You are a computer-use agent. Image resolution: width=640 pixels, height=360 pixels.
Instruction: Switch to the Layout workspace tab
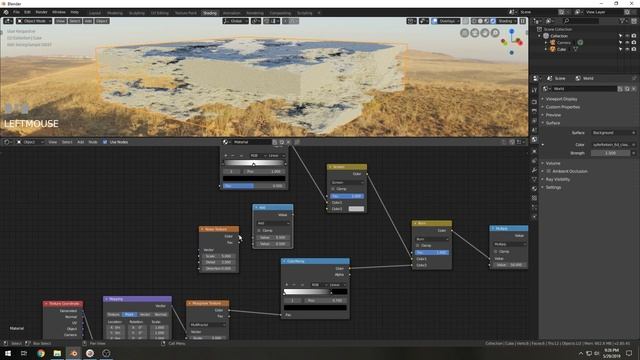tap(95, 13)
